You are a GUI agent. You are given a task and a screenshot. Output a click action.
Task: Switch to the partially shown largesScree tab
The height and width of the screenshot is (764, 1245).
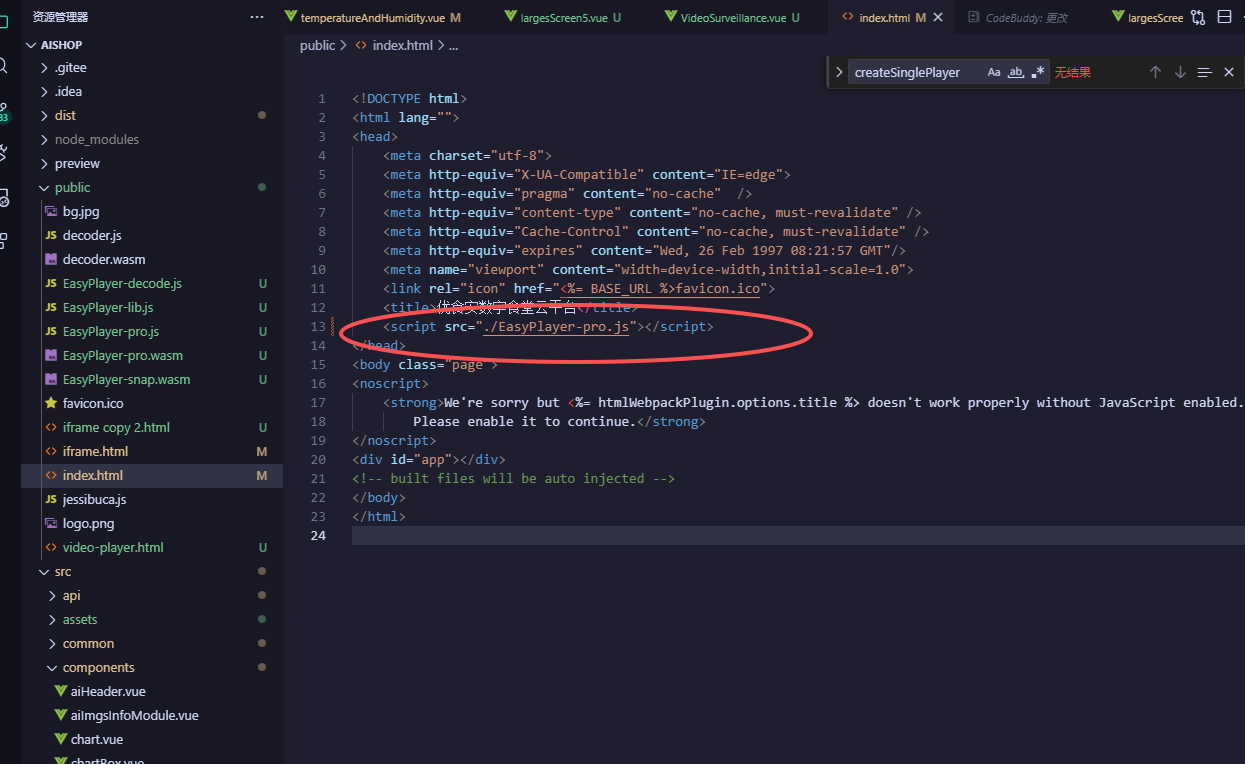point(1146,17)
